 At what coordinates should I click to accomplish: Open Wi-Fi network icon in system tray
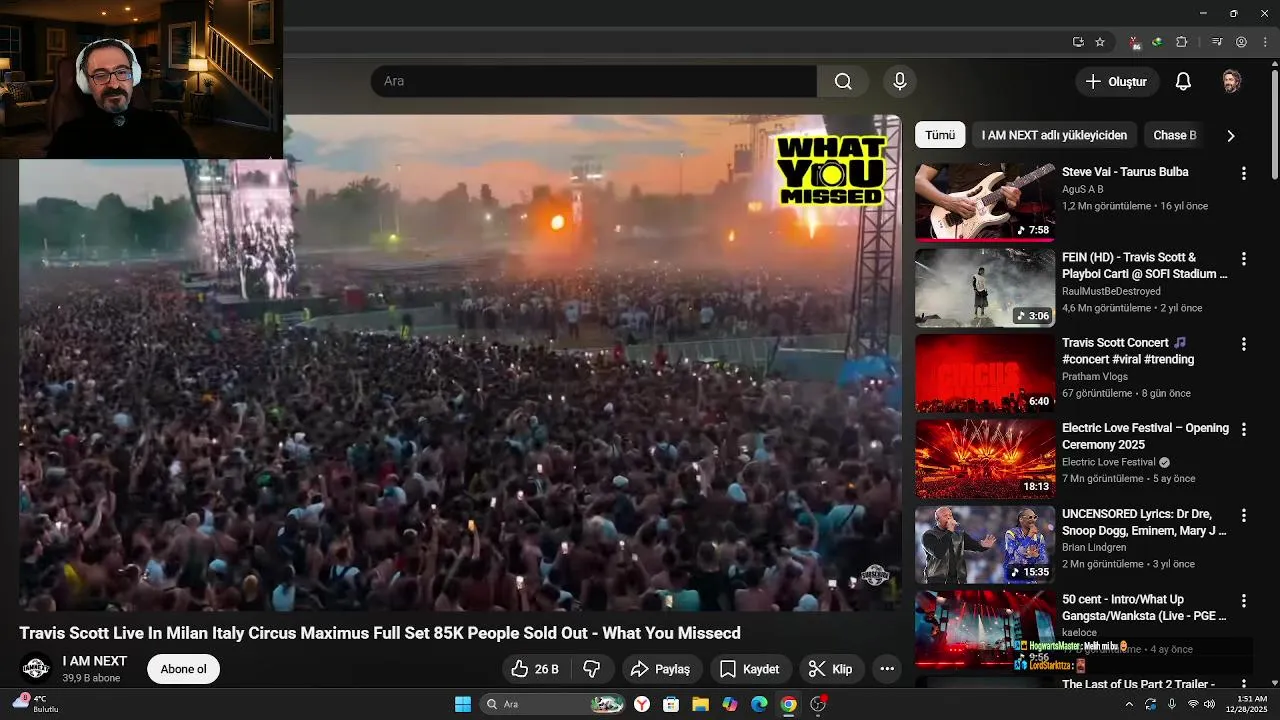point(1192,704)
